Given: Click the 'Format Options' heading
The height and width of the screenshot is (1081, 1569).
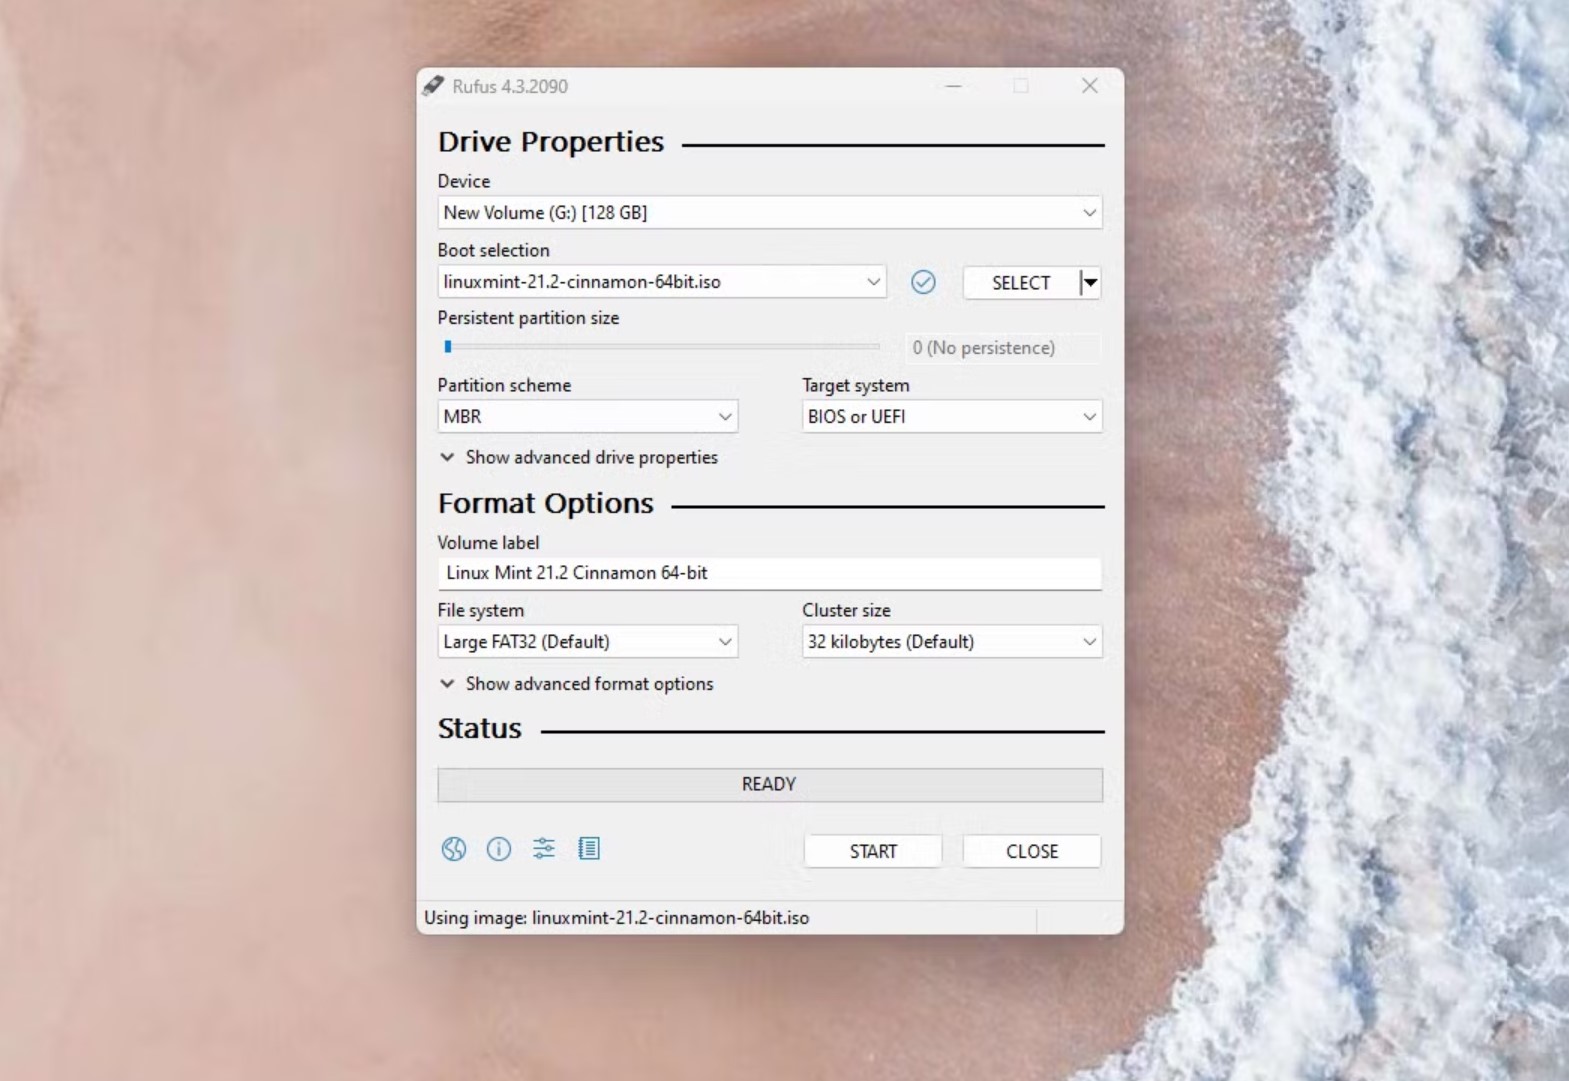Looking at the screenshot, I should tap(546, 503).
